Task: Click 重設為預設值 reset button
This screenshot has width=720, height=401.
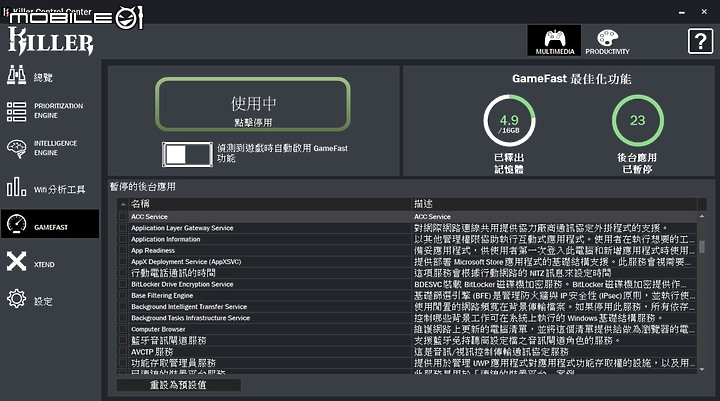Action: 179,385
